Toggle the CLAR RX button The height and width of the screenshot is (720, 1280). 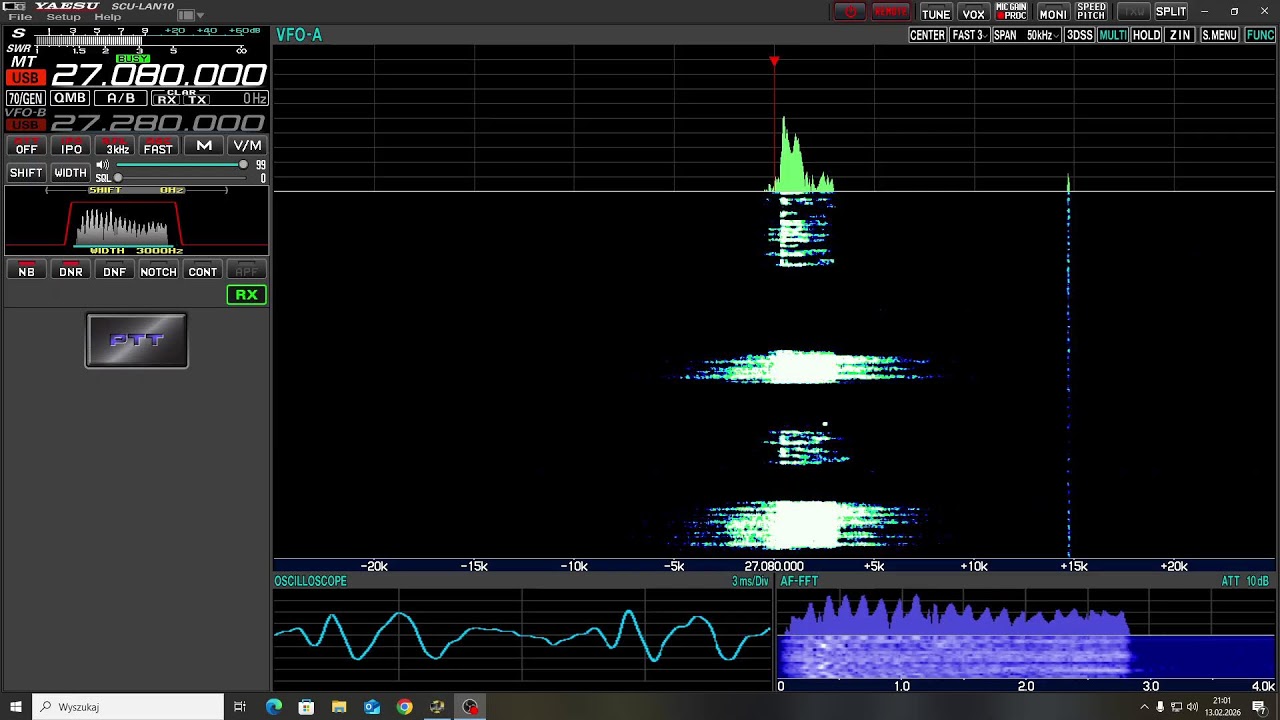coord(165,99)
